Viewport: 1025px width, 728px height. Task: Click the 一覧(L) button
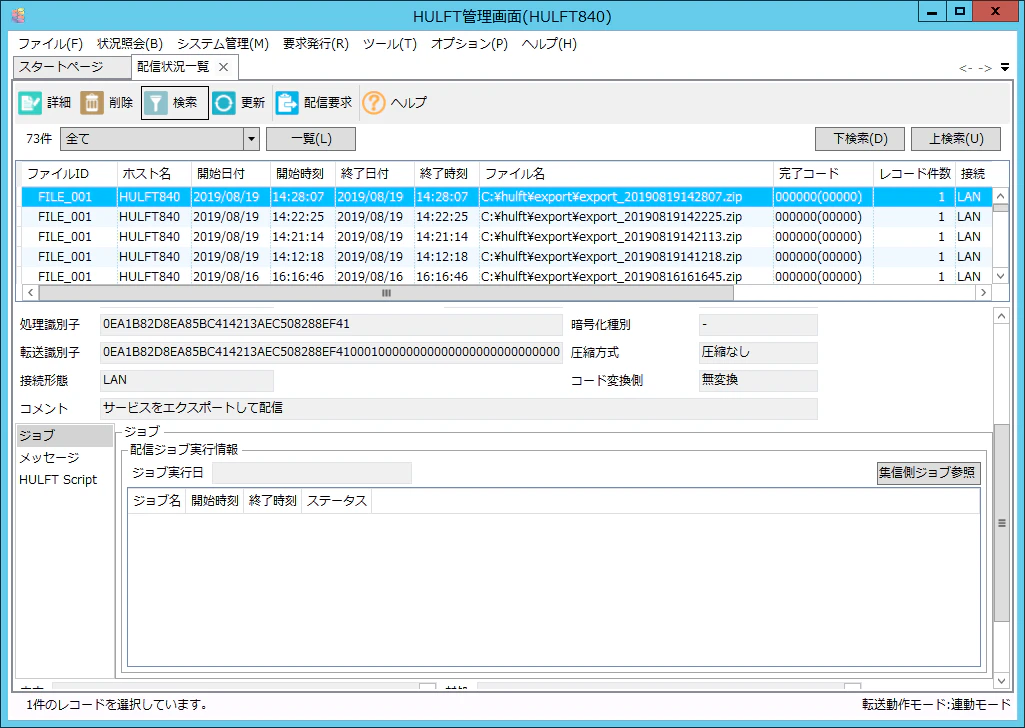[311, 139]
